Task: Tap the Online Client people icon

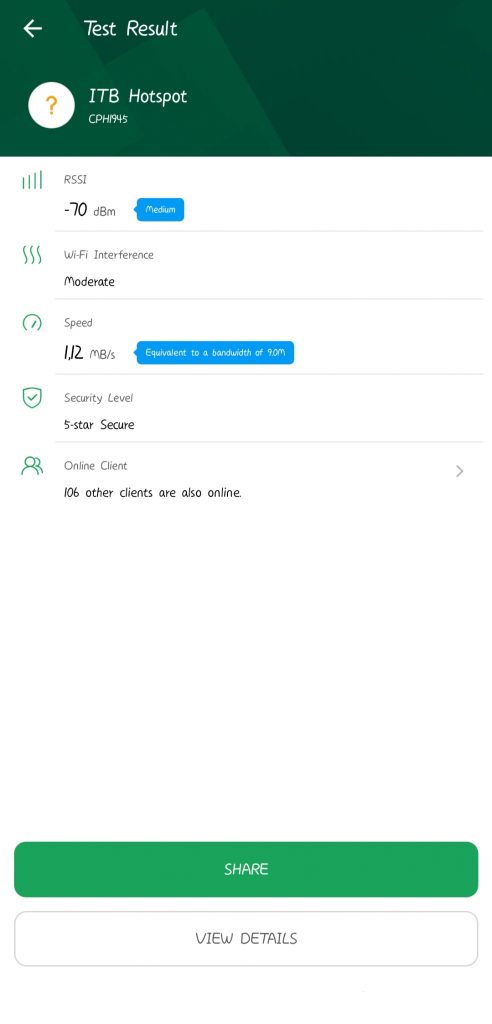Action: tap(32, 466)
